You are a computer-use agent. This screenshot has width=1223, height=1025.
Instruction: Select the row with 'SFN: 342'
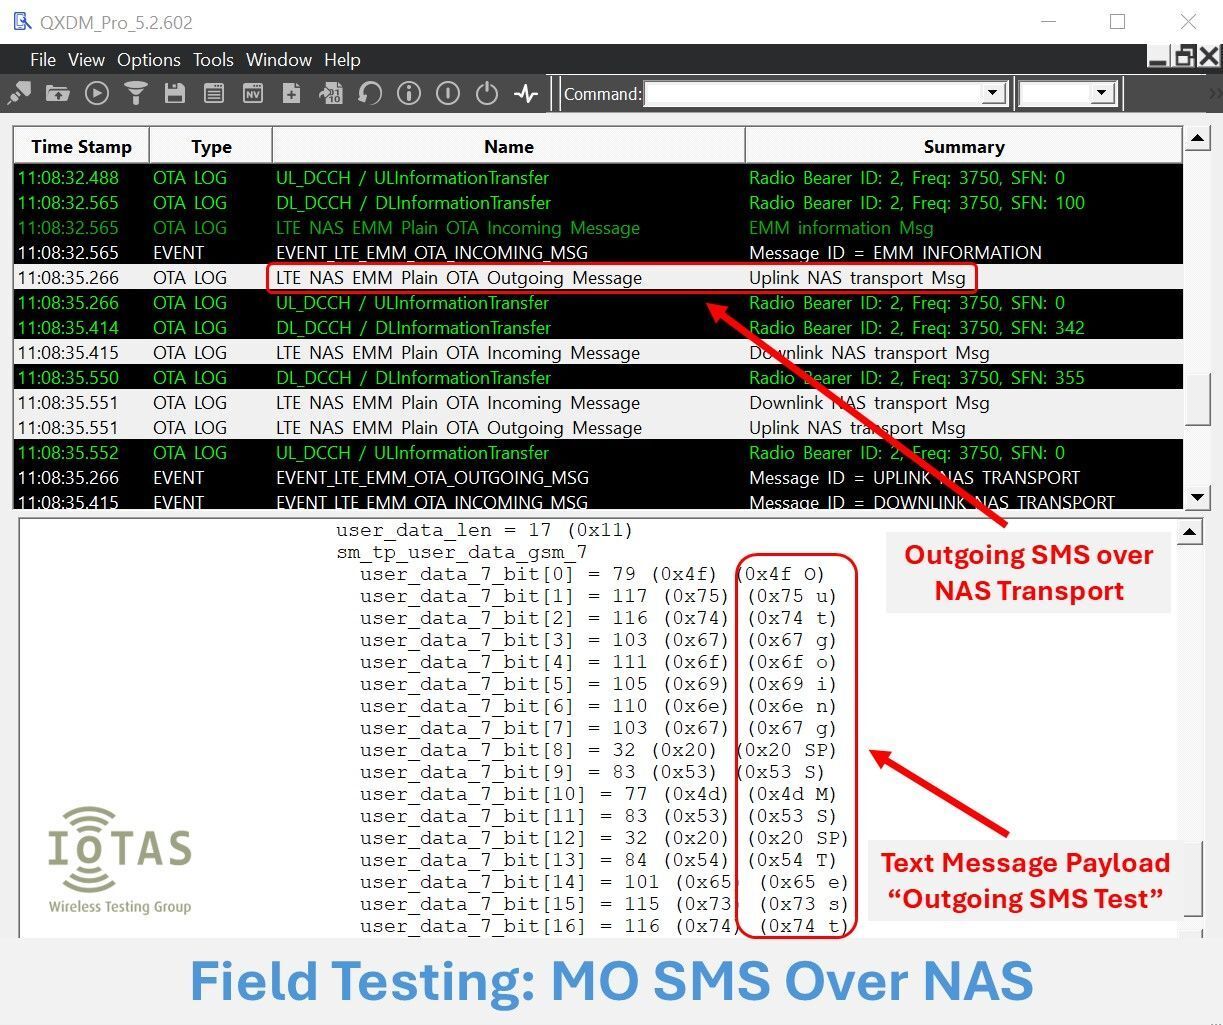pos(598,328)
